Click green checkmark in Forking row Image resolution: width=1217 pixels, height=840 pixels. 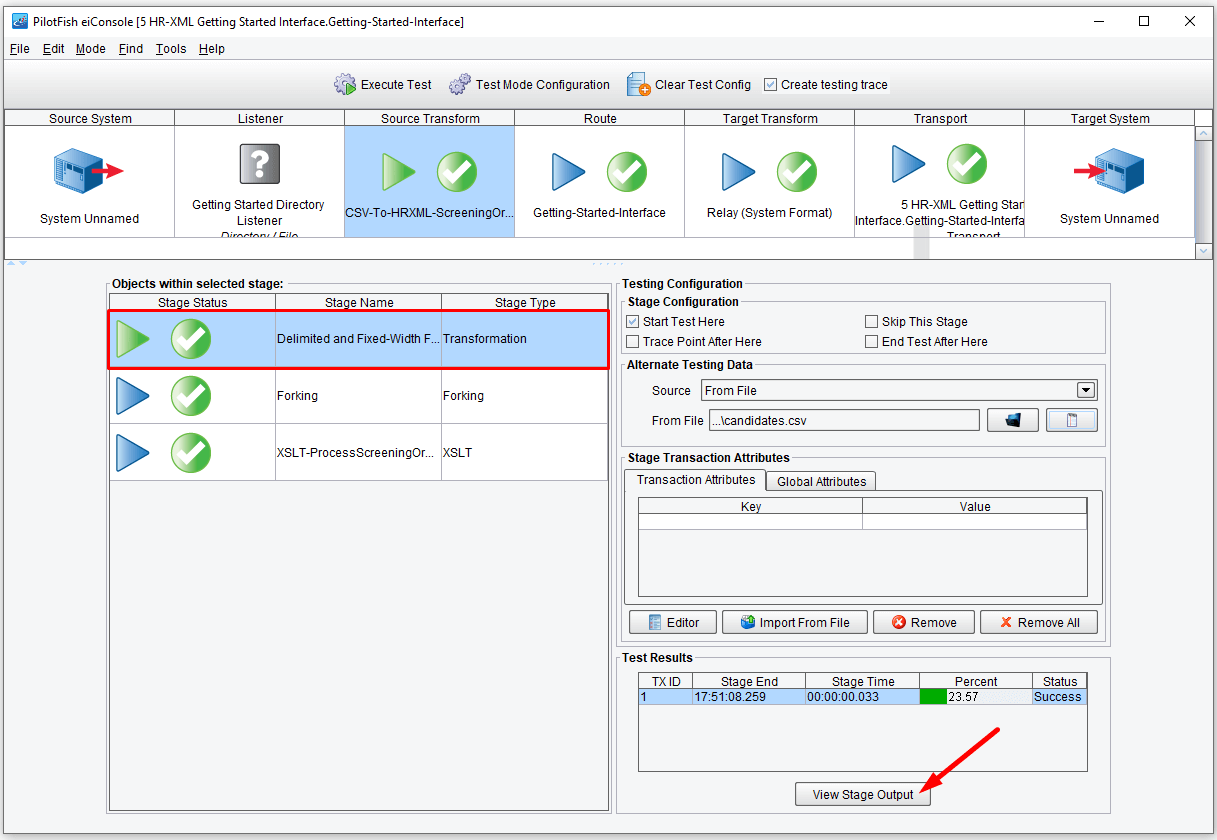[191, 396]
